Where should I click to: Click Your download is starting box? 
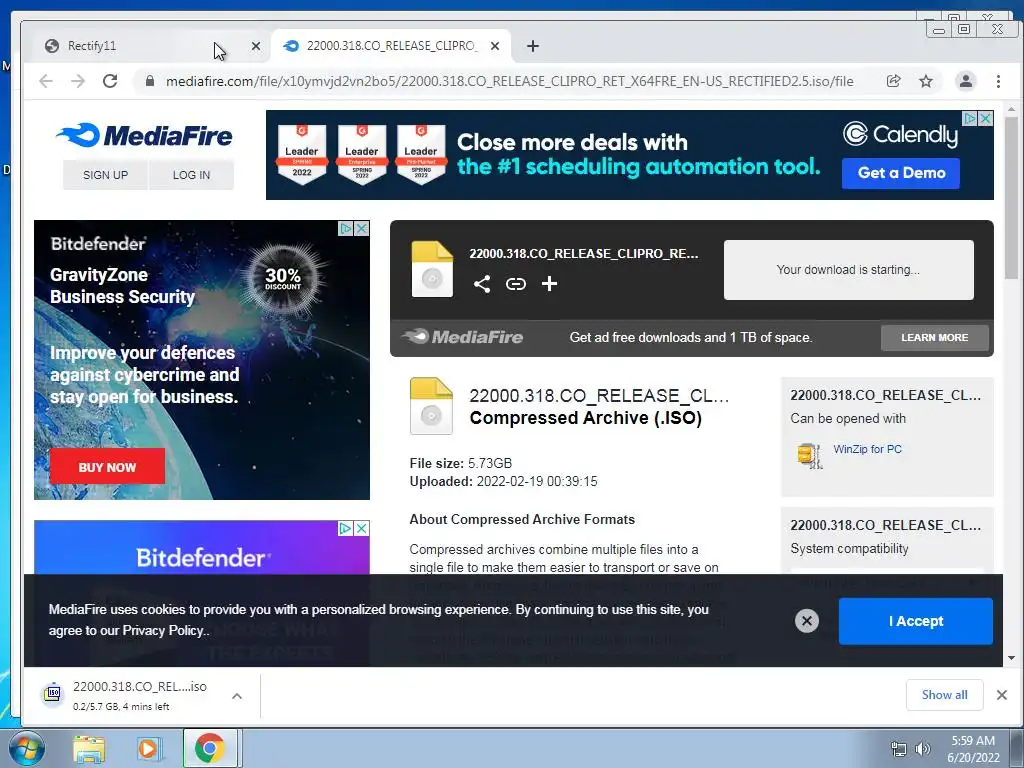pyautogui.click(x=848, y=270)
